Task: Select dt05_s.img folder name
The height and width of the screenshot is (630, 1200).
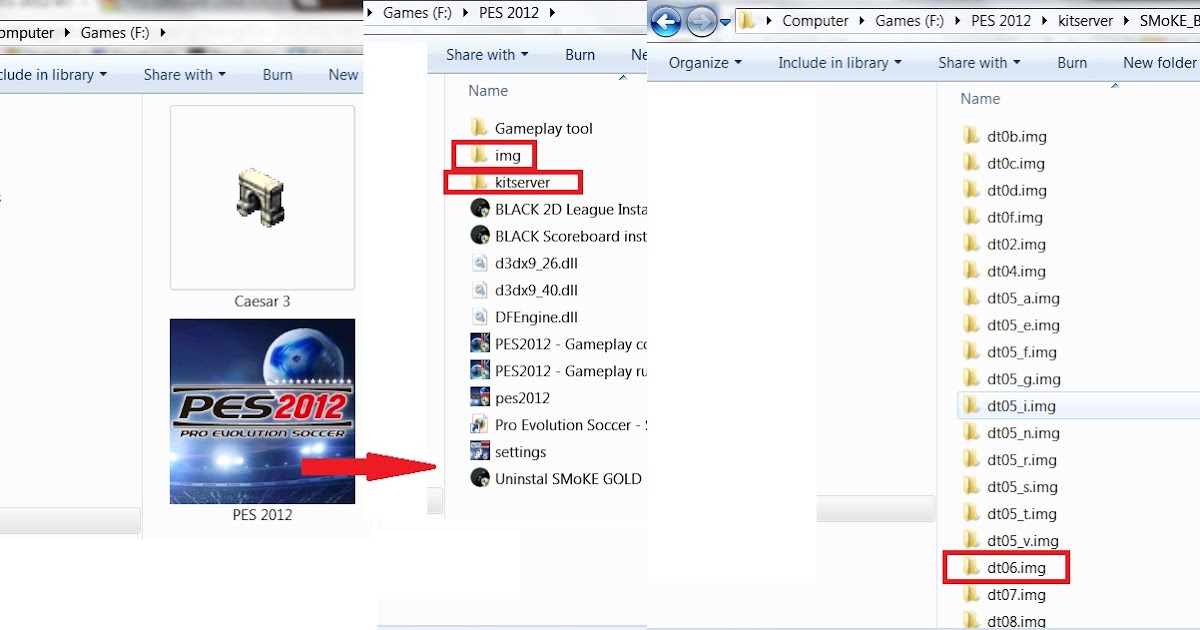Action: point(1023,487)
